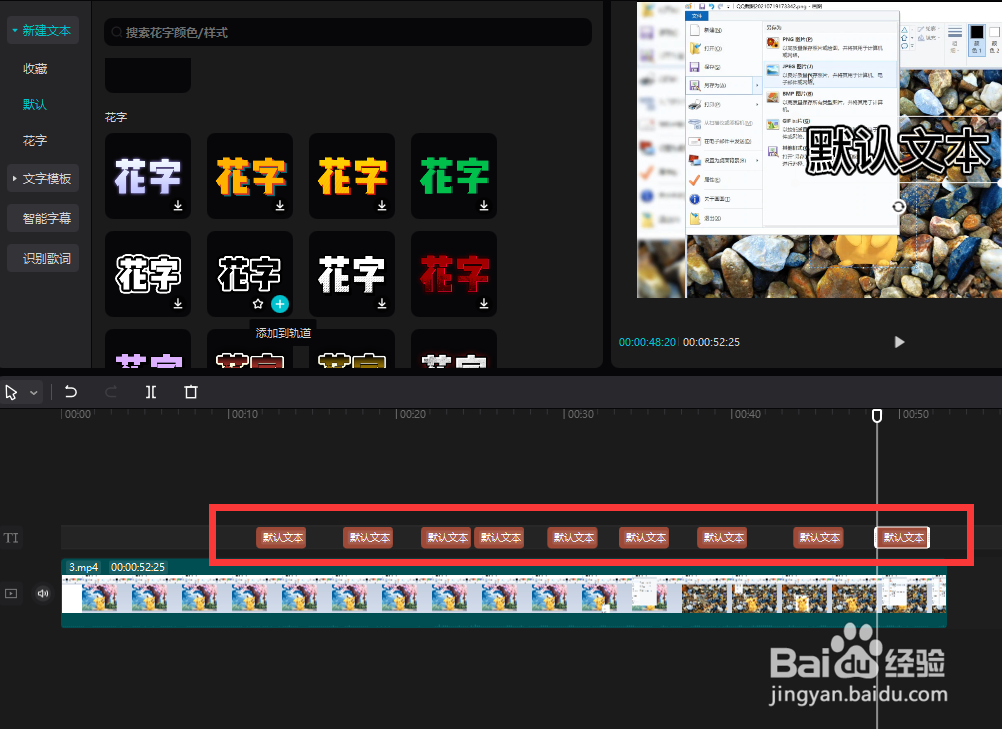Select the first 默认文本 clip on timeline
The height and width of the screenshot is (729, 1002).
[281, 537]
